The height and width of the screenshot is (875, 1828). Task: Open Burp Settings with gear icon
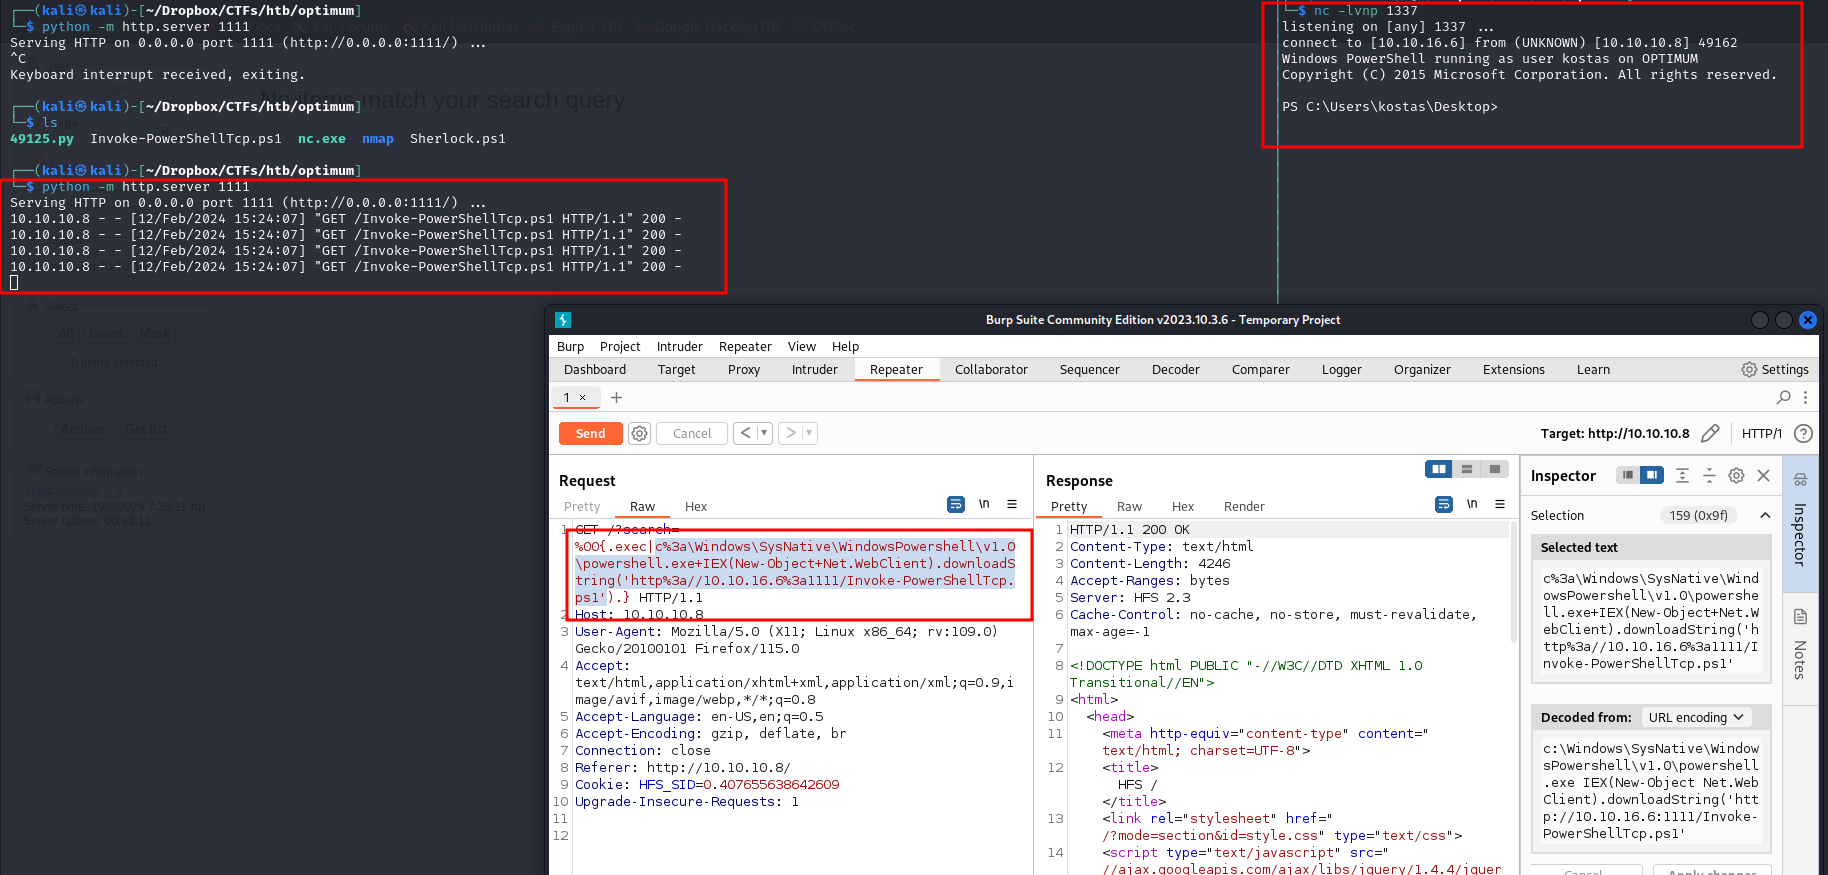[1775, 369]
